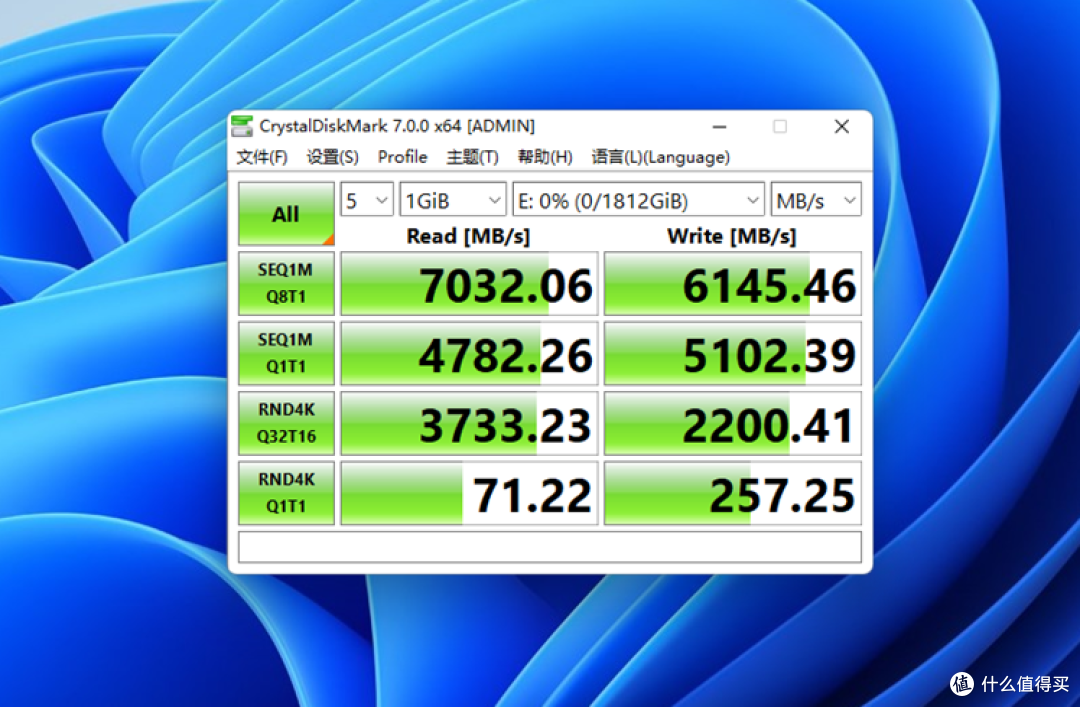Image resolution: width=1080 pixels, height=707 pixels.
Task: Click the 6145.46 write result
Action: [733, 284]
